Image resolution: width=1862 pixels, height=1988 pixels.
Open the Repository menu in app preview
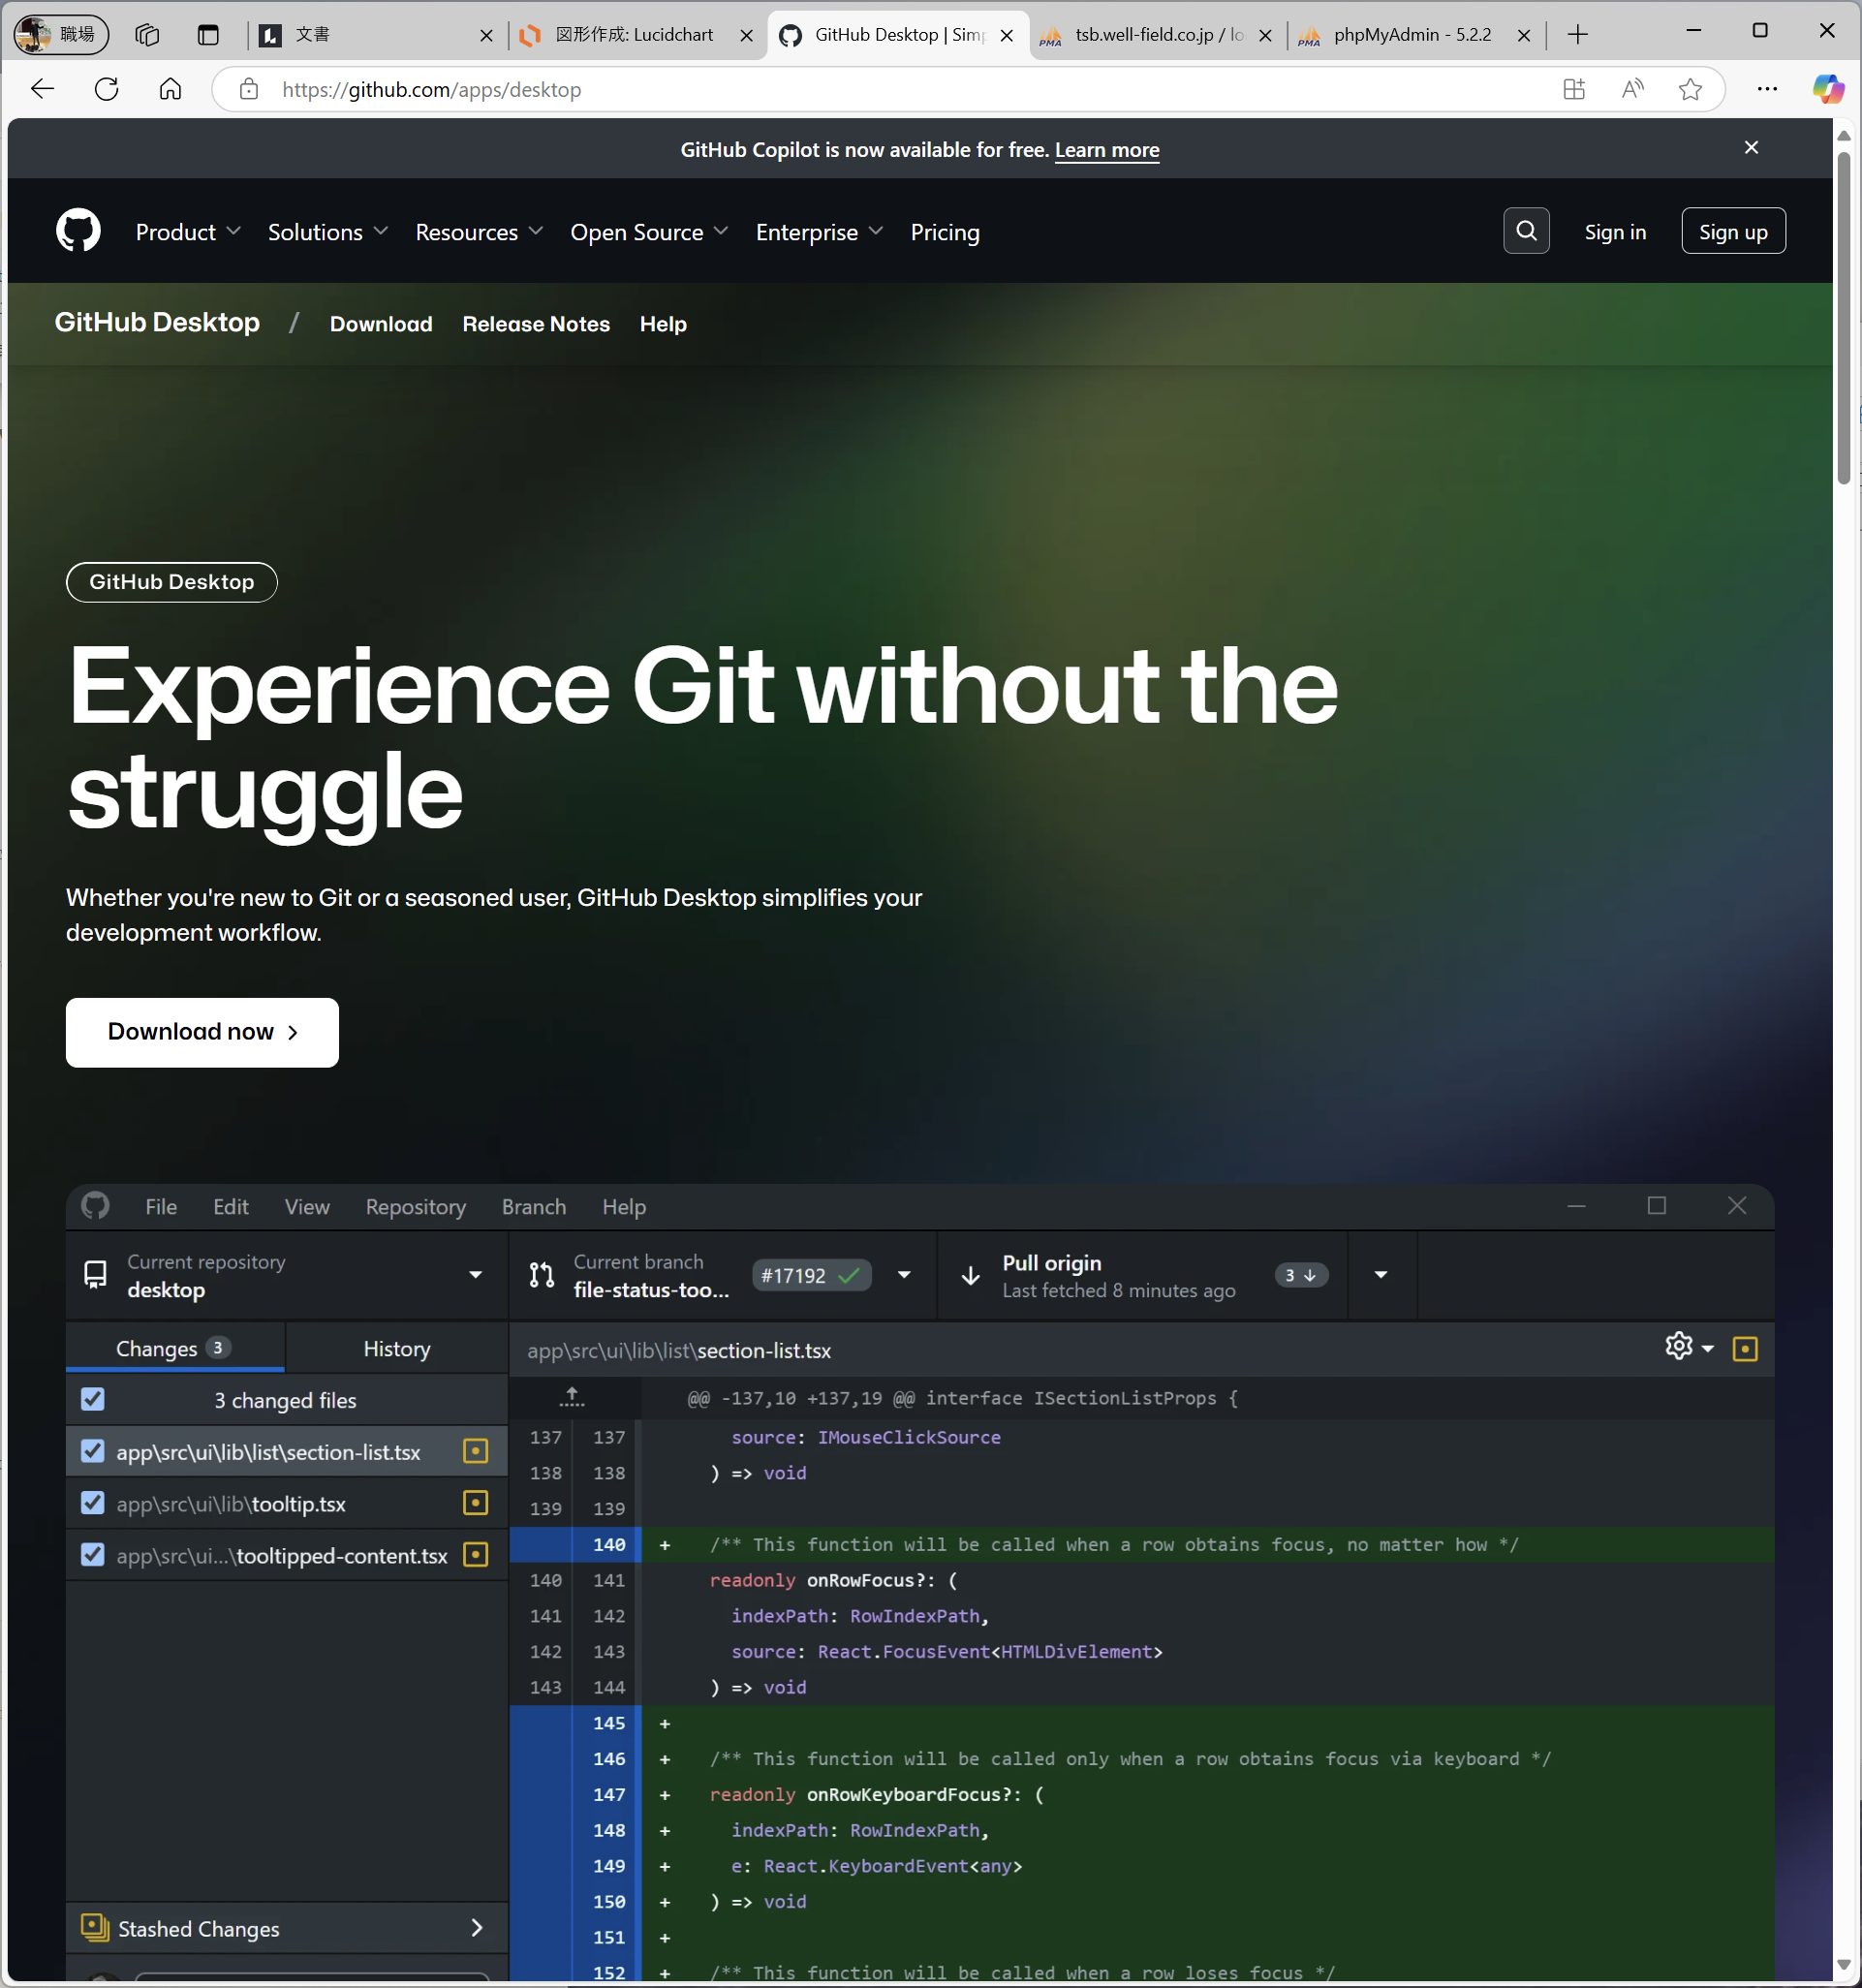(x=416, y=1207)
